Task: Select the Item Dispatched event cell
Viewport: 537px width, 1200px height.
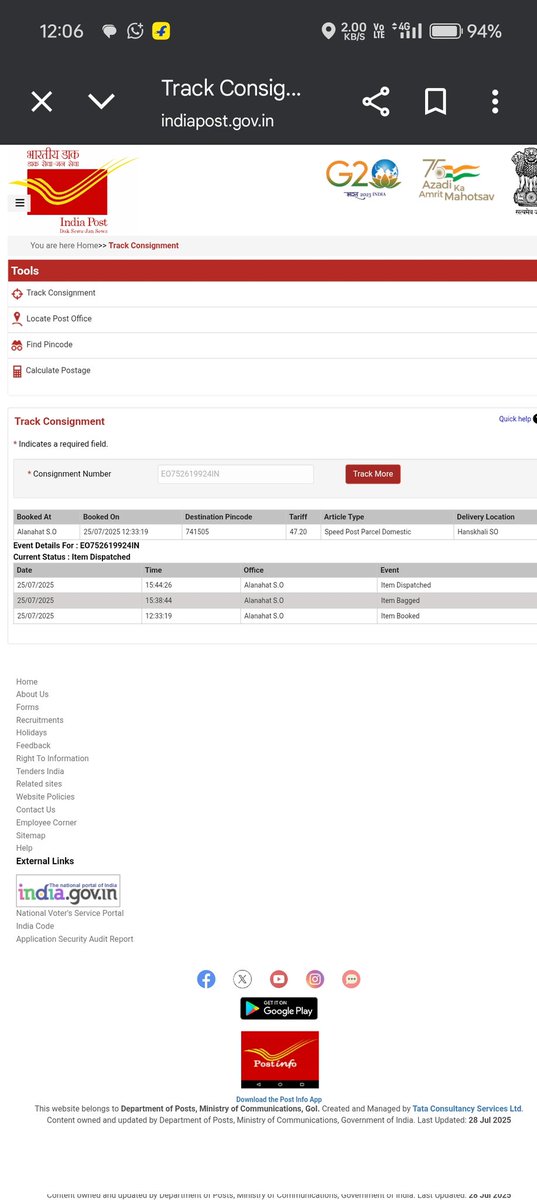Action: pyautogui.click(x=457, y=585)
